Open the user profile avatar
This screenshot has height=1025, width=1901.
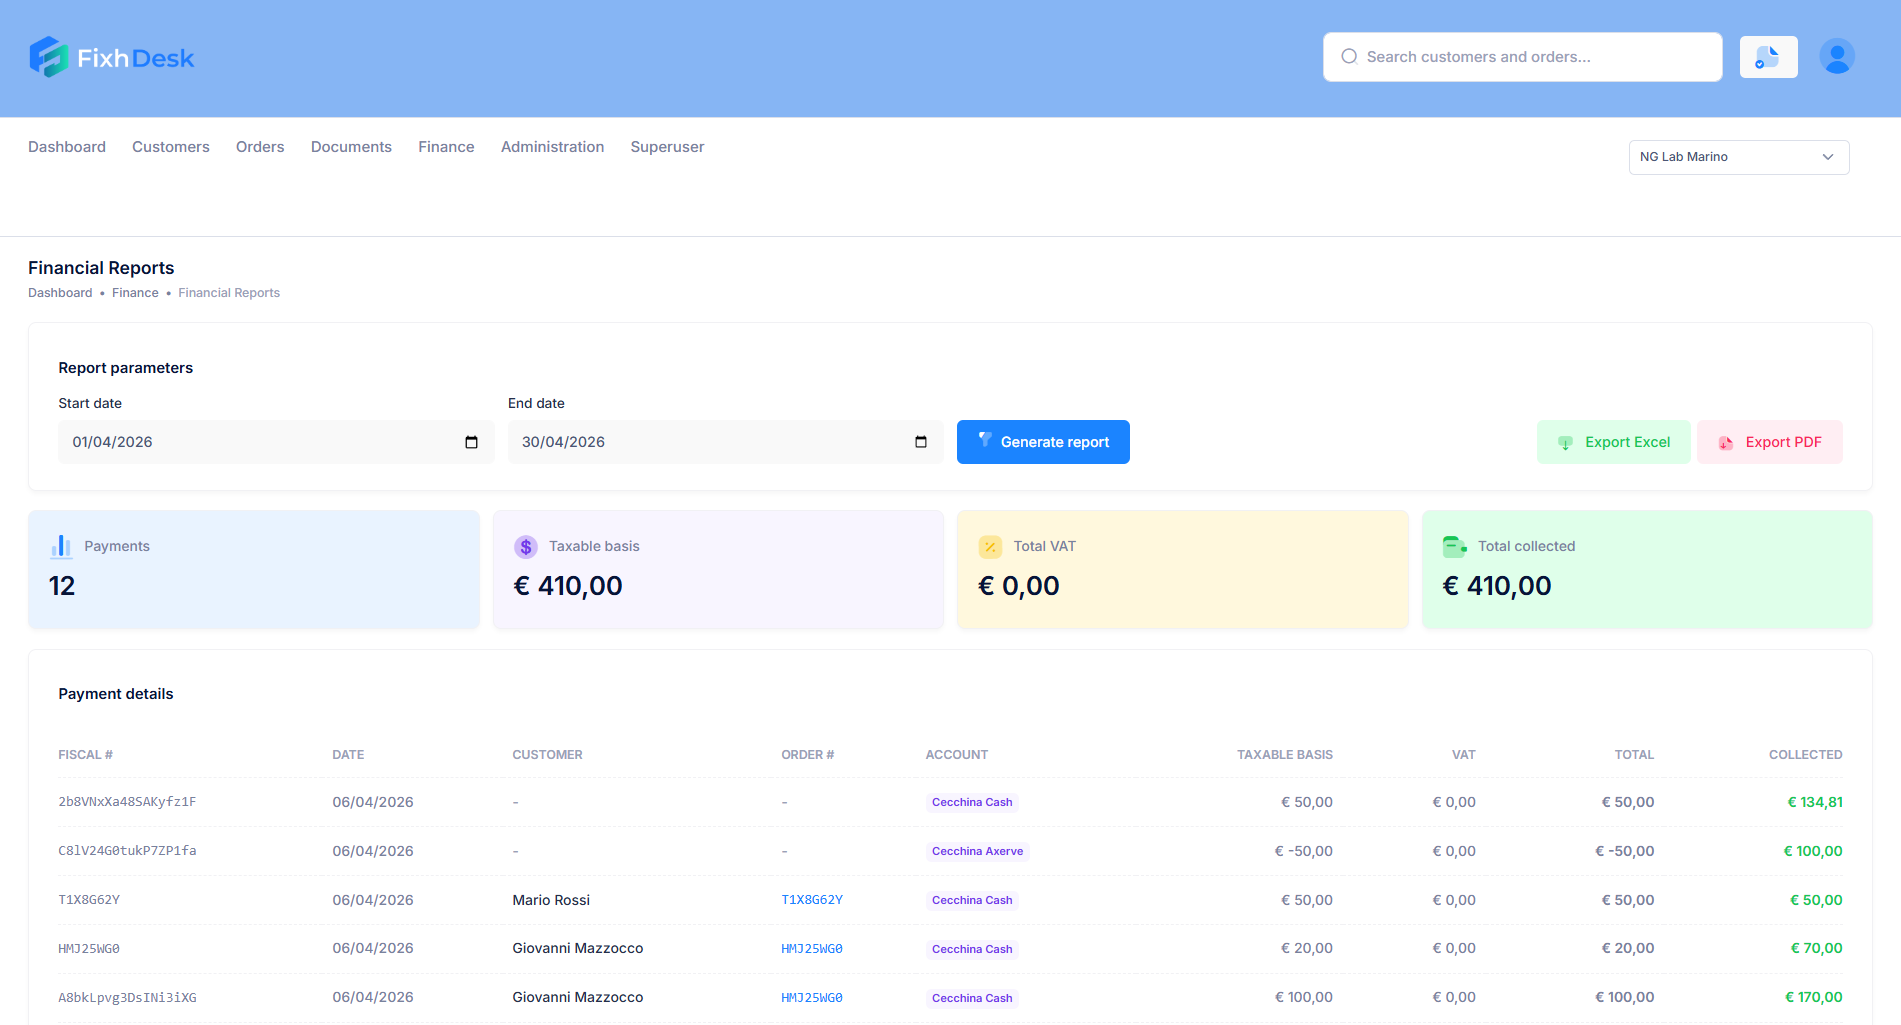tap(1837, 57)
